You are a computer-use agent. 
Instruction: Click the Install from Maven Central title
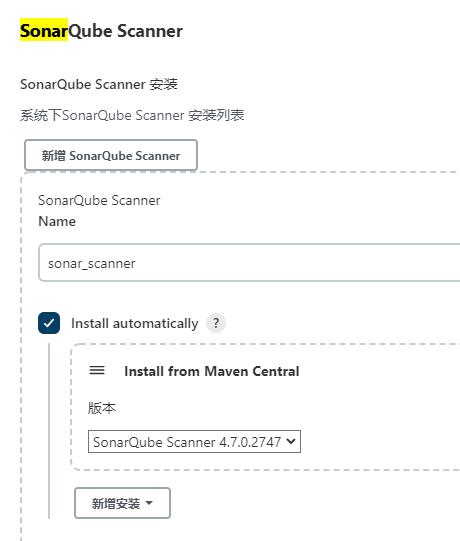212,371
